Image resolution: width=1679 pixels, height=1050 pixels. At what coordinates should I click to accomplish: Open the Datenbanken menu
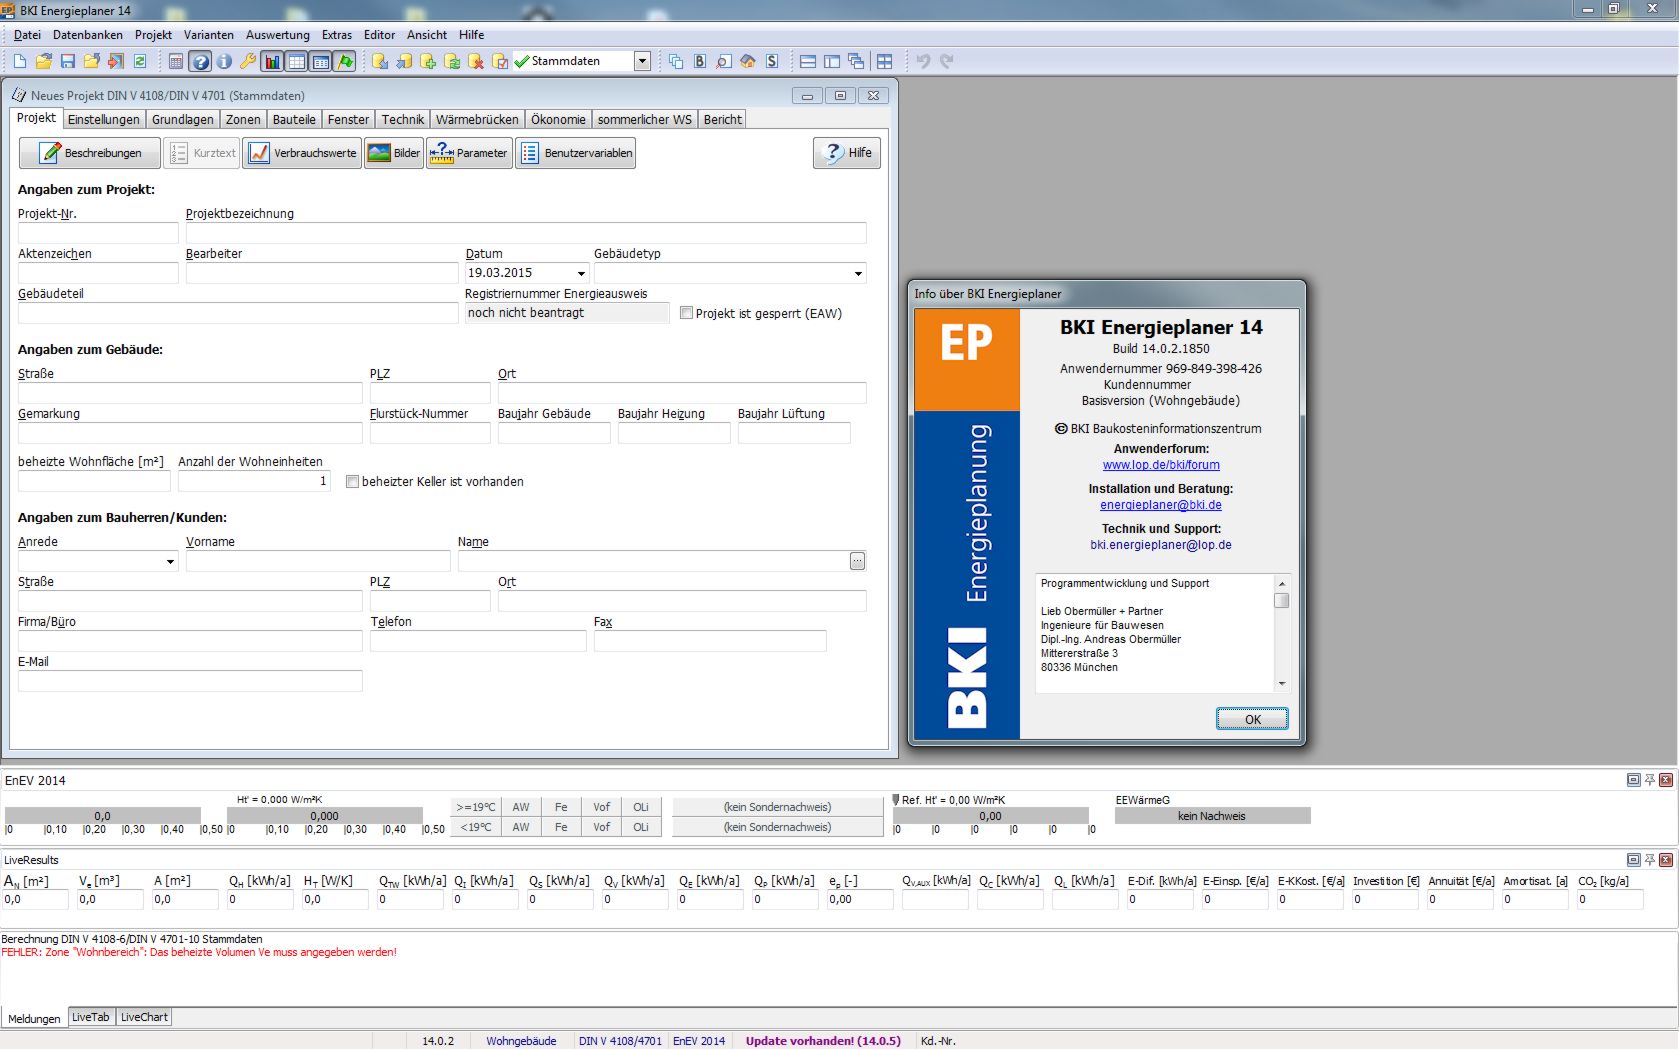[x=88, y=35]
